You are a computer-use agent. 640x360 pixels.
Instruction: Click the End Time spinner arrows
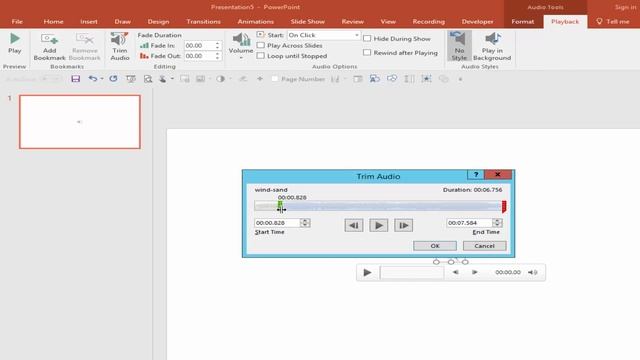497,223
